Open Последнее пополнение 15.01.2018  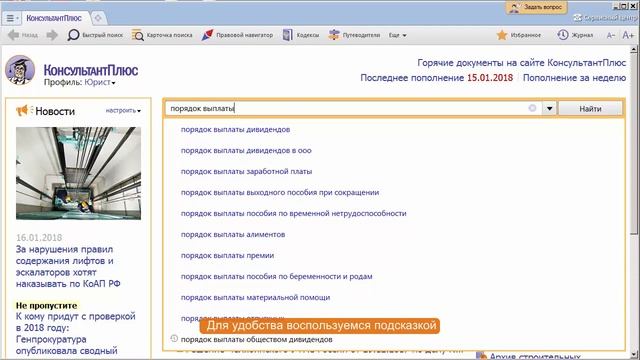click(436, 78)
